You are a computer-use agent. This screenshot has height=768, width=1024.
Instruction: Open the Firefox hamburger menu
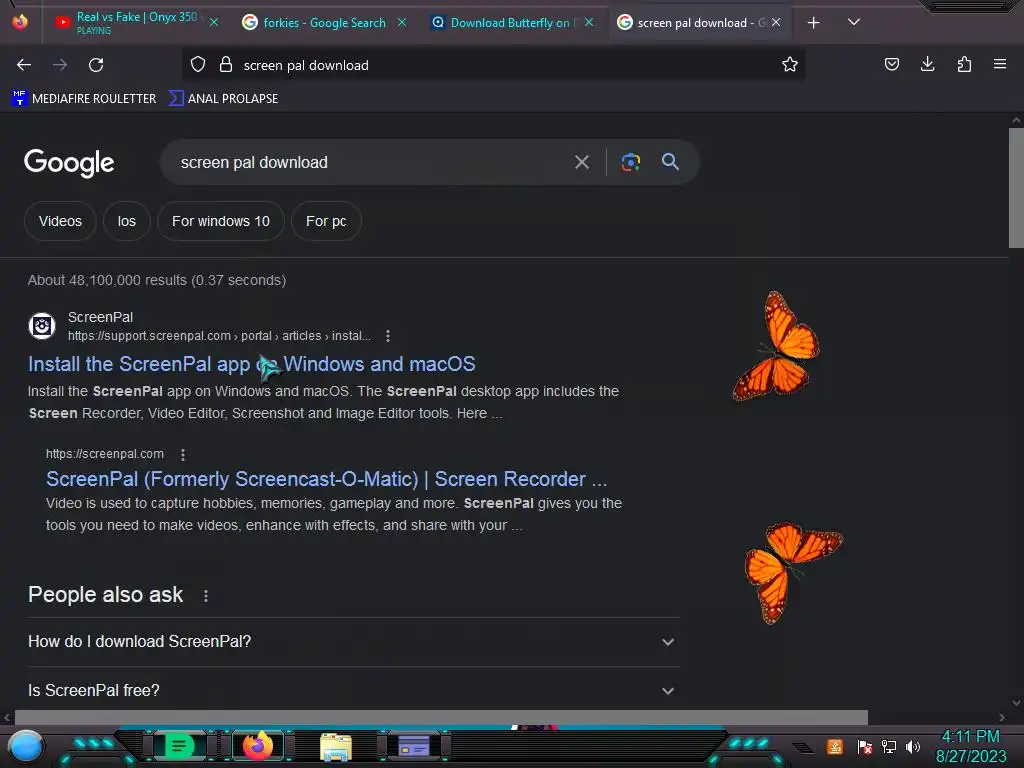tap(1000, 65)
